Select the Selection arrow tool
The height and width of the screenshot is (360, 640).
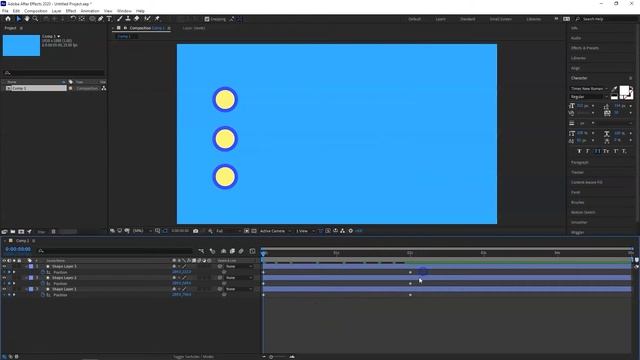click(x=18, y=19)
